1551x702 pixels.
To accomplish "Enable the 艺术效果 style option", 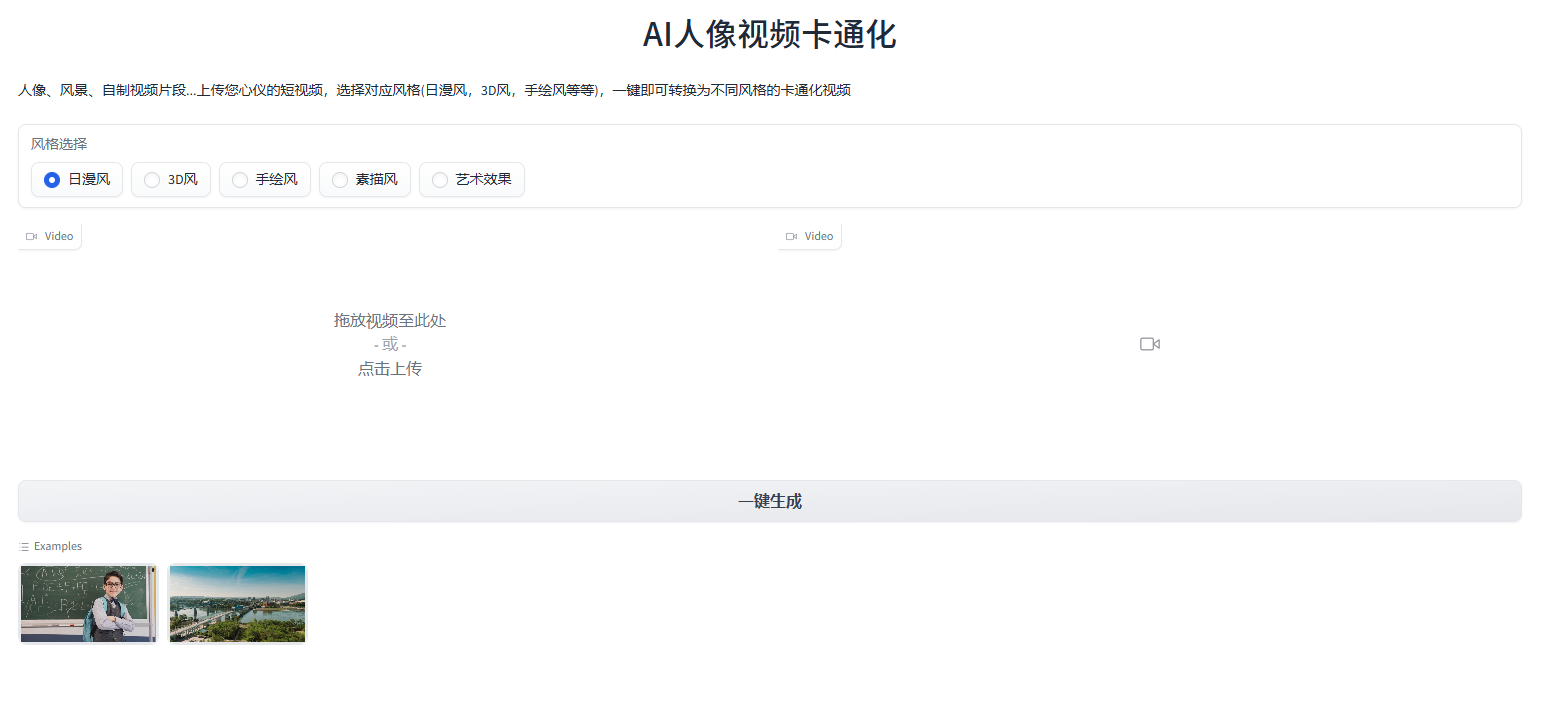I will (x=440, y=180).
